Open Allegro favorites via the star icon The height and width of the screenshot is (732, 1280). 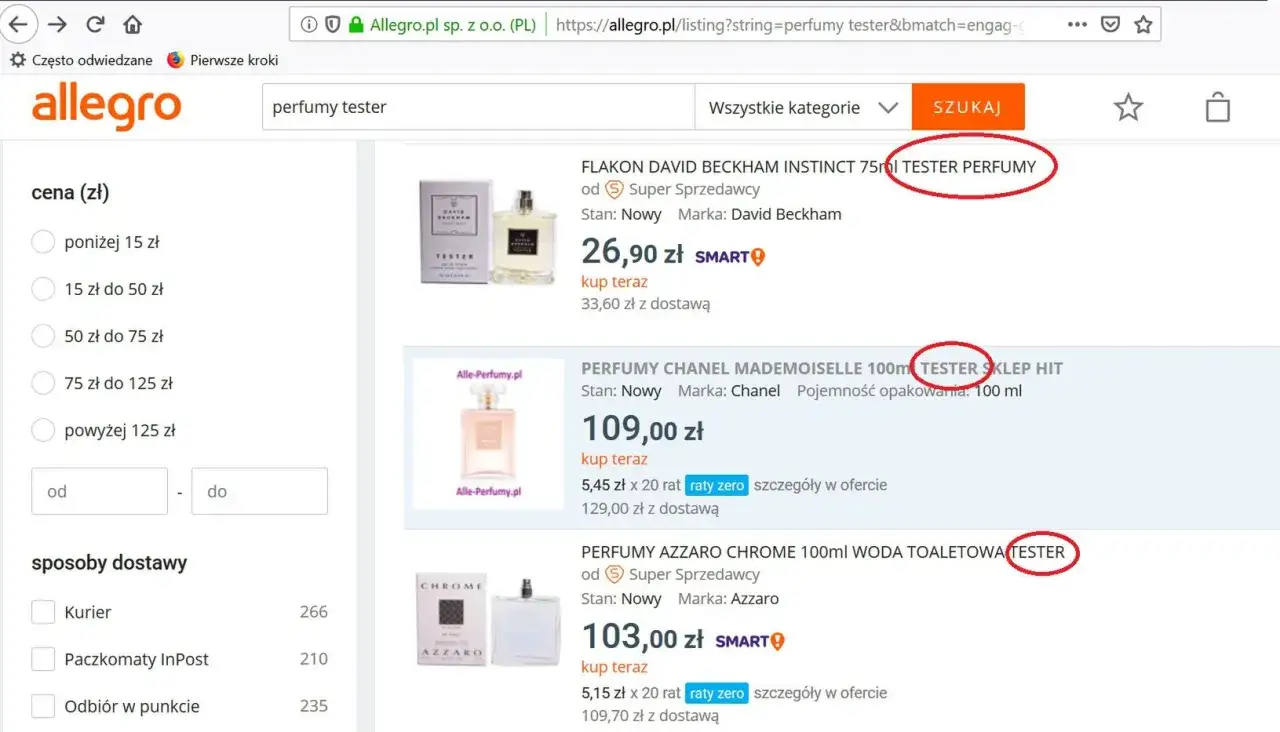(x=1128, y=106)
